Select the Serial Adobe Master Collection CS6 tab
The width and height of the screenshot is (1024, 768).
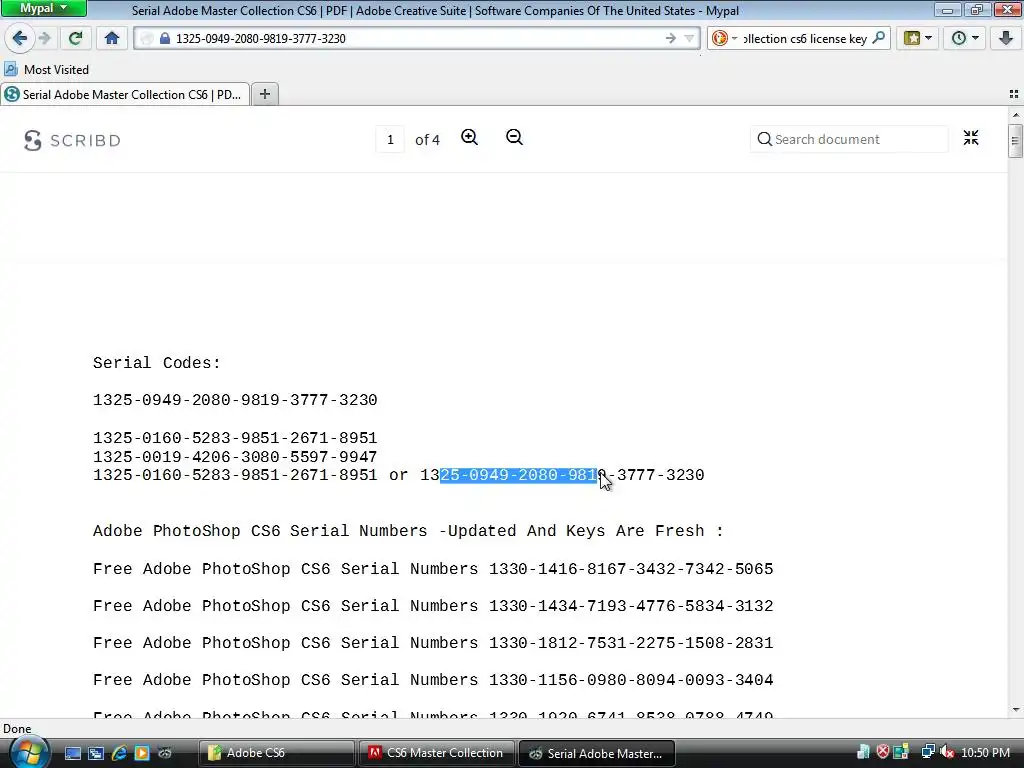pyautogui.click(x=125, y=95)
